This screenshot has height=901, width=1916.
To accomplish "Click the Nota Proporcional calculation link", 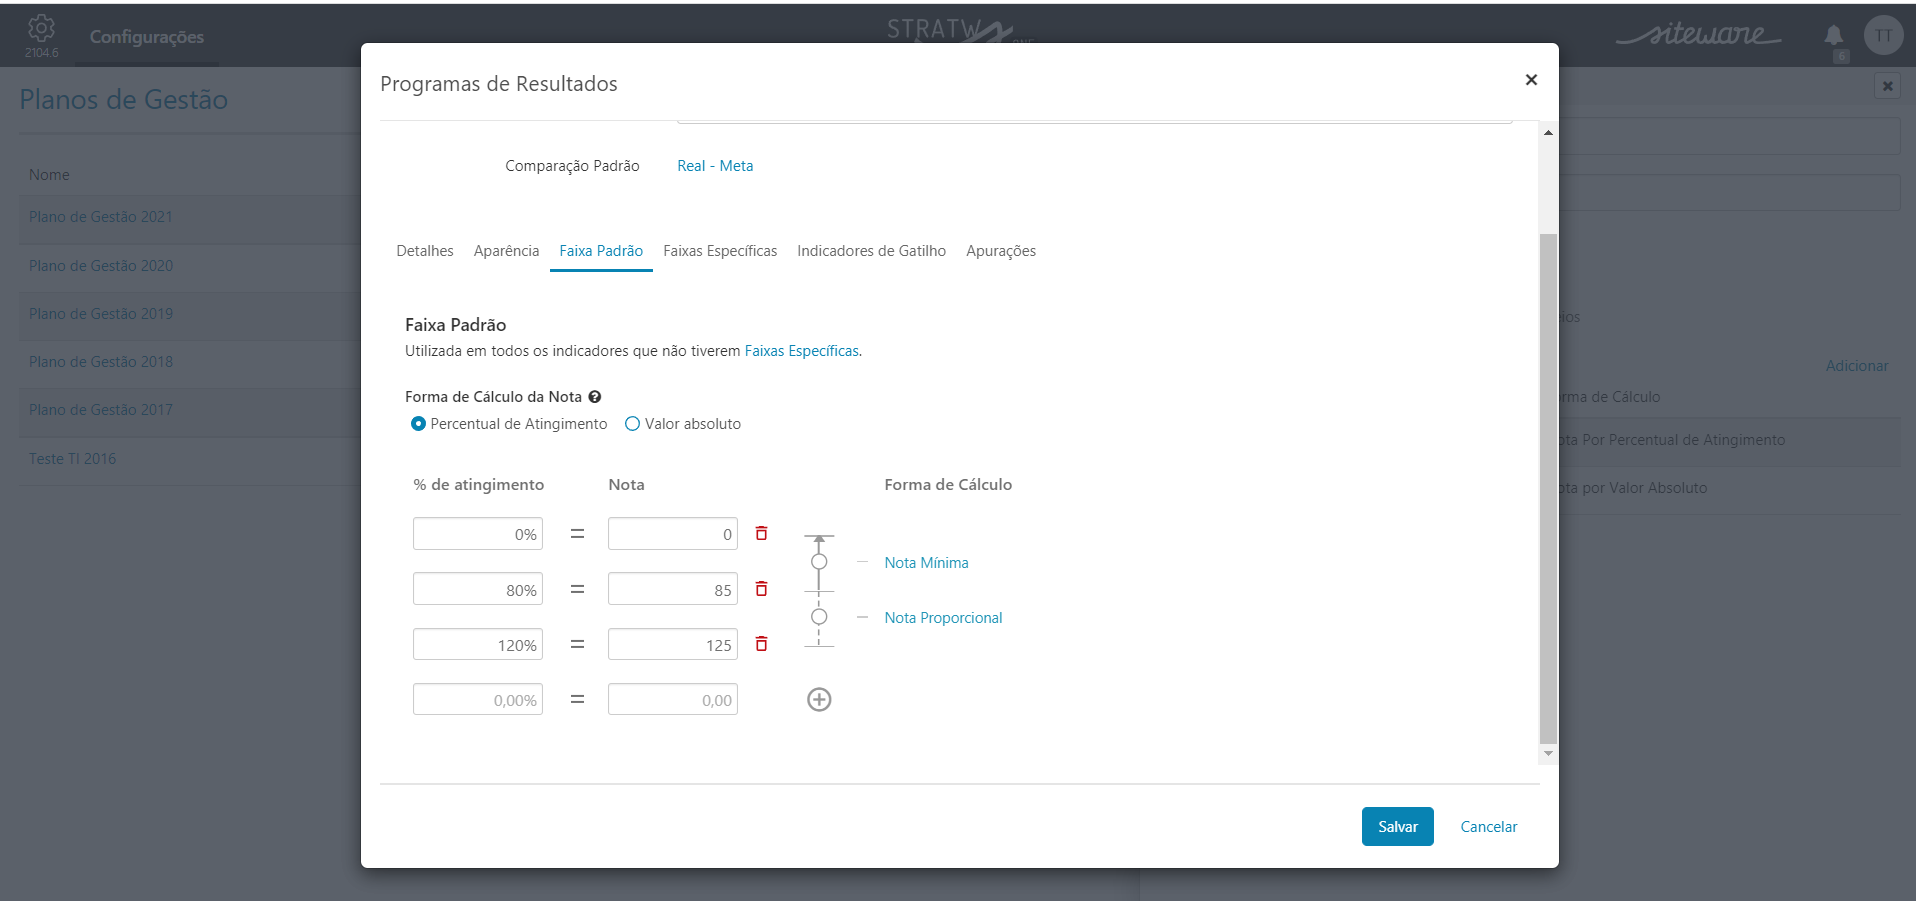I will 943,618.
